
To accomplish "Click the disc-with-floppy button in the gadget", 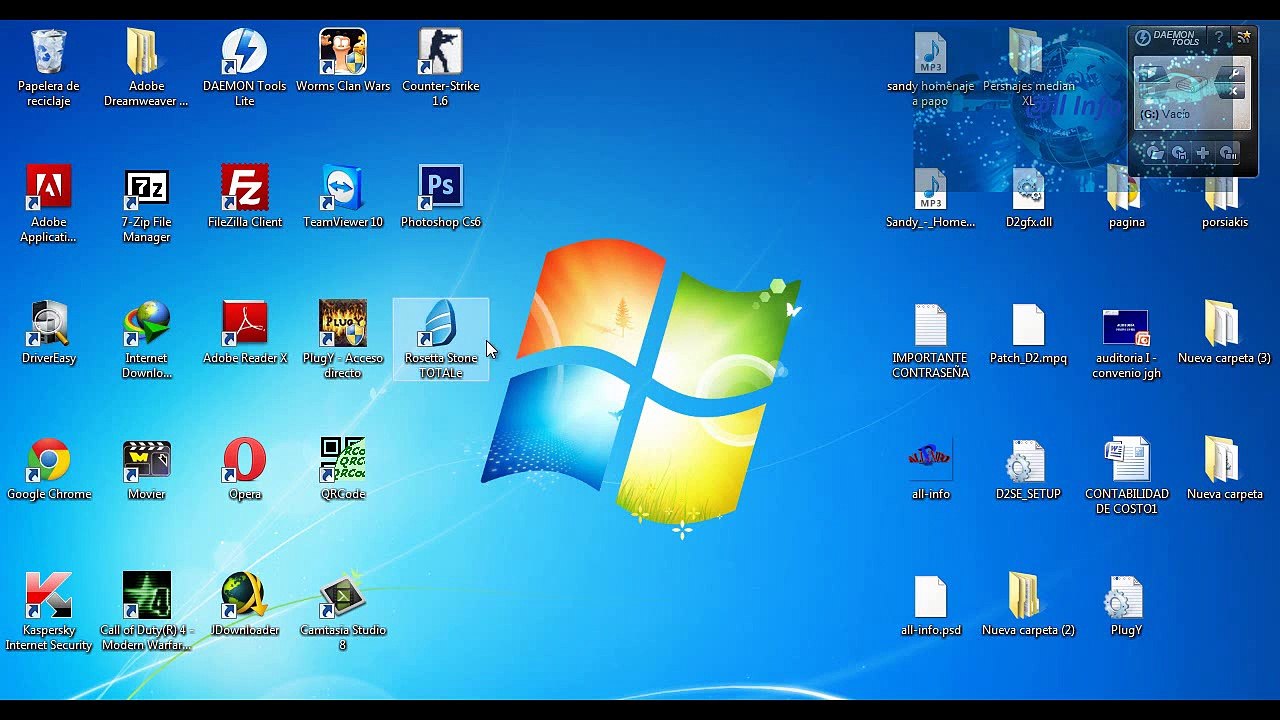I will [x=1179, y=153].
